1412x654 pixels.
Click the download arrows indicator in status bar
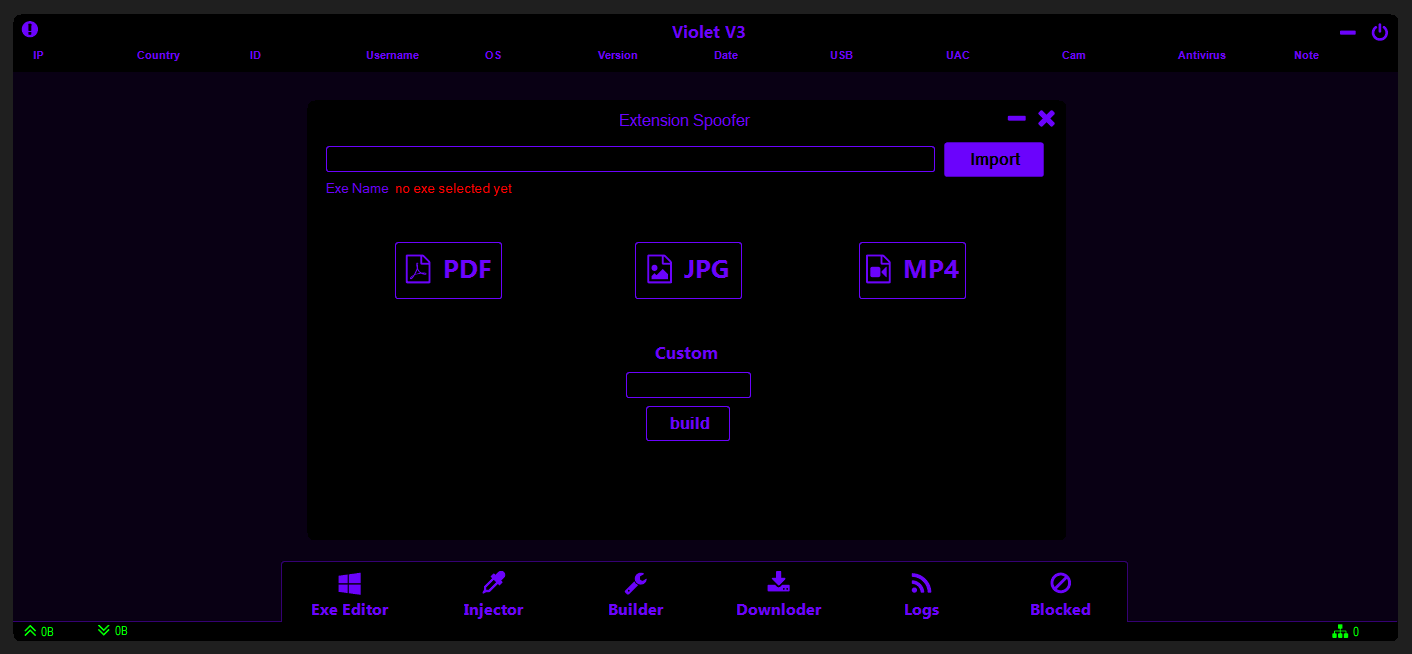104,631
